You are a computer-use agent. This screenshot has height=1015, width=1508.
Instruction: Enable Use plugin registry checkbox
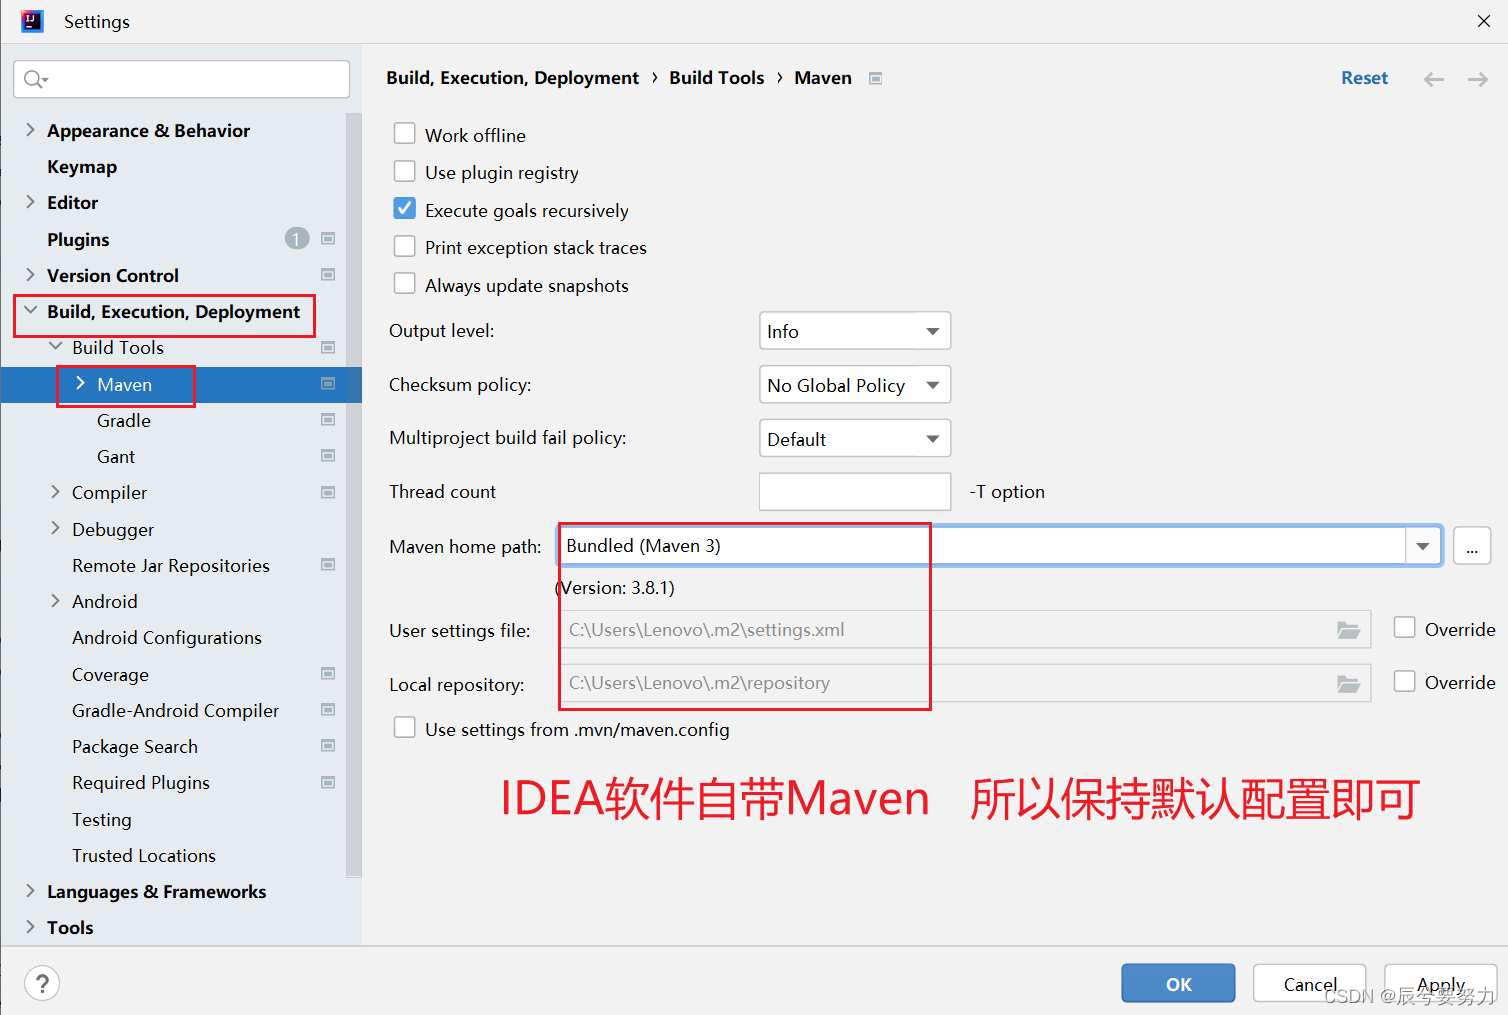coord(405,171)
